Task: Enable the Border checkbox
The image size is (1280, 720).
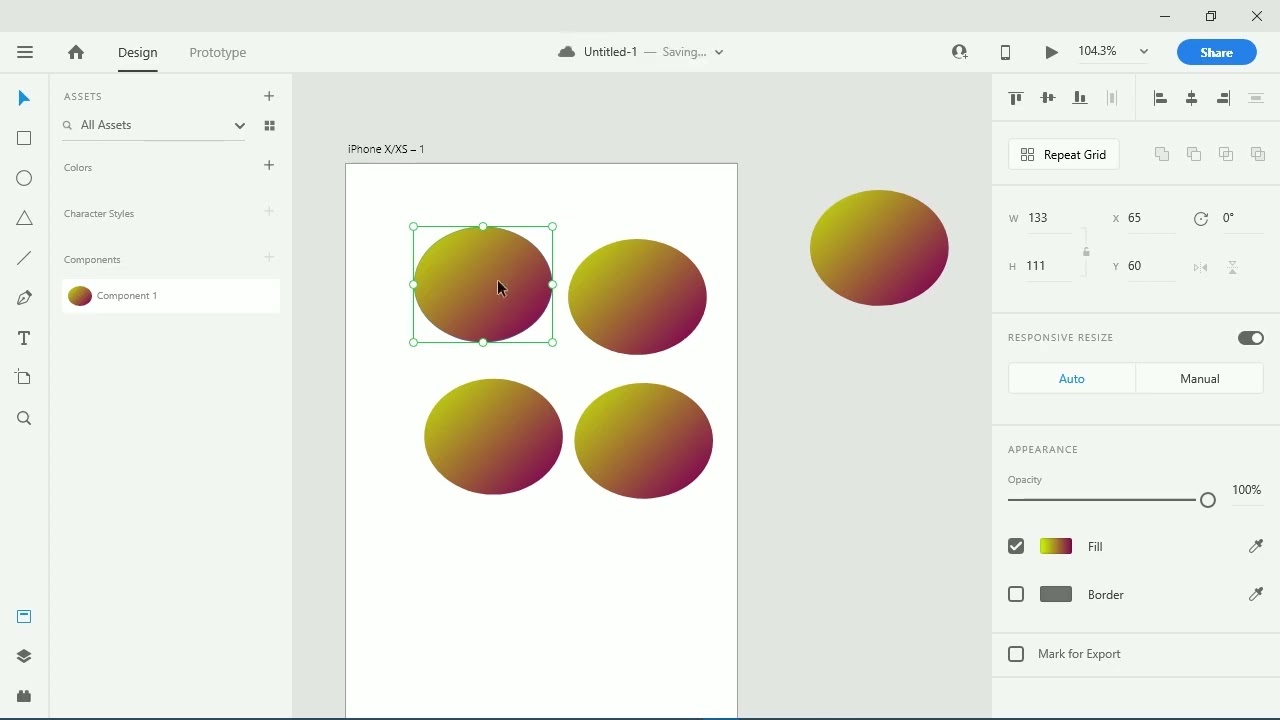Action: tap(1016, 594)
